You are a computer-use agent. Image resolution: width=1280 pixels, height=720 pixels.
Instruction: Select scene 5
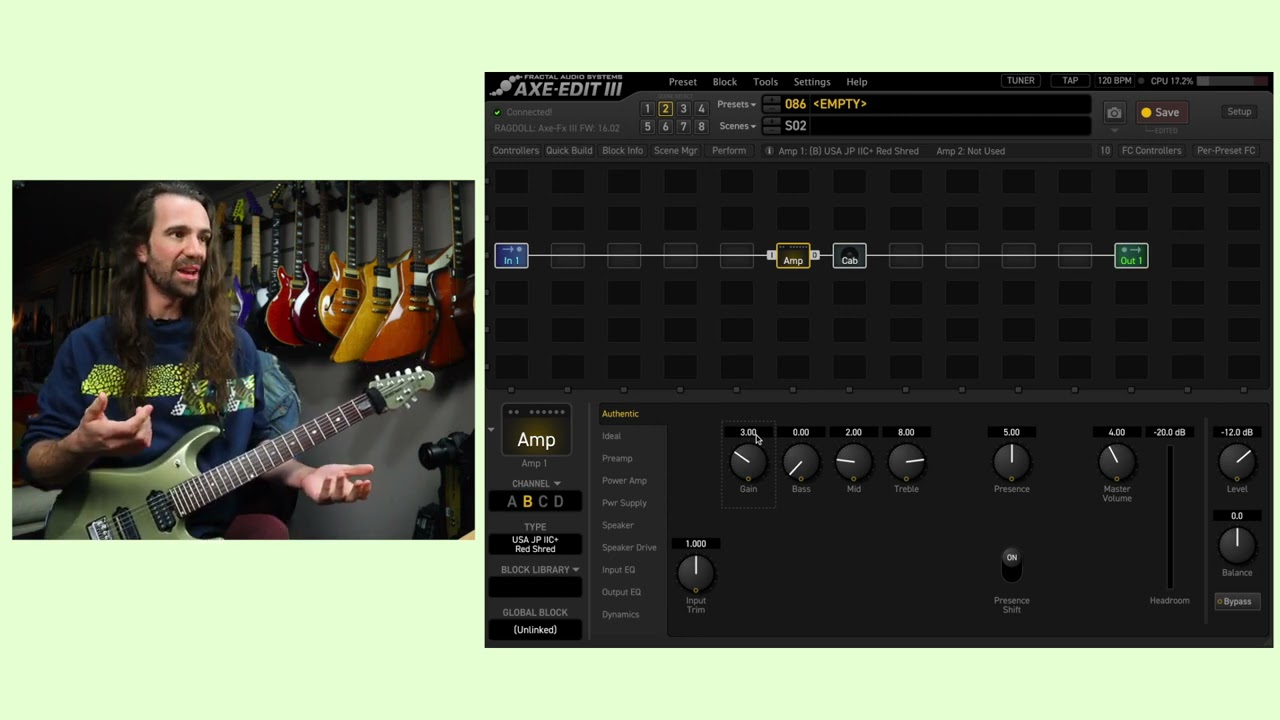click(x=647, y=127)
